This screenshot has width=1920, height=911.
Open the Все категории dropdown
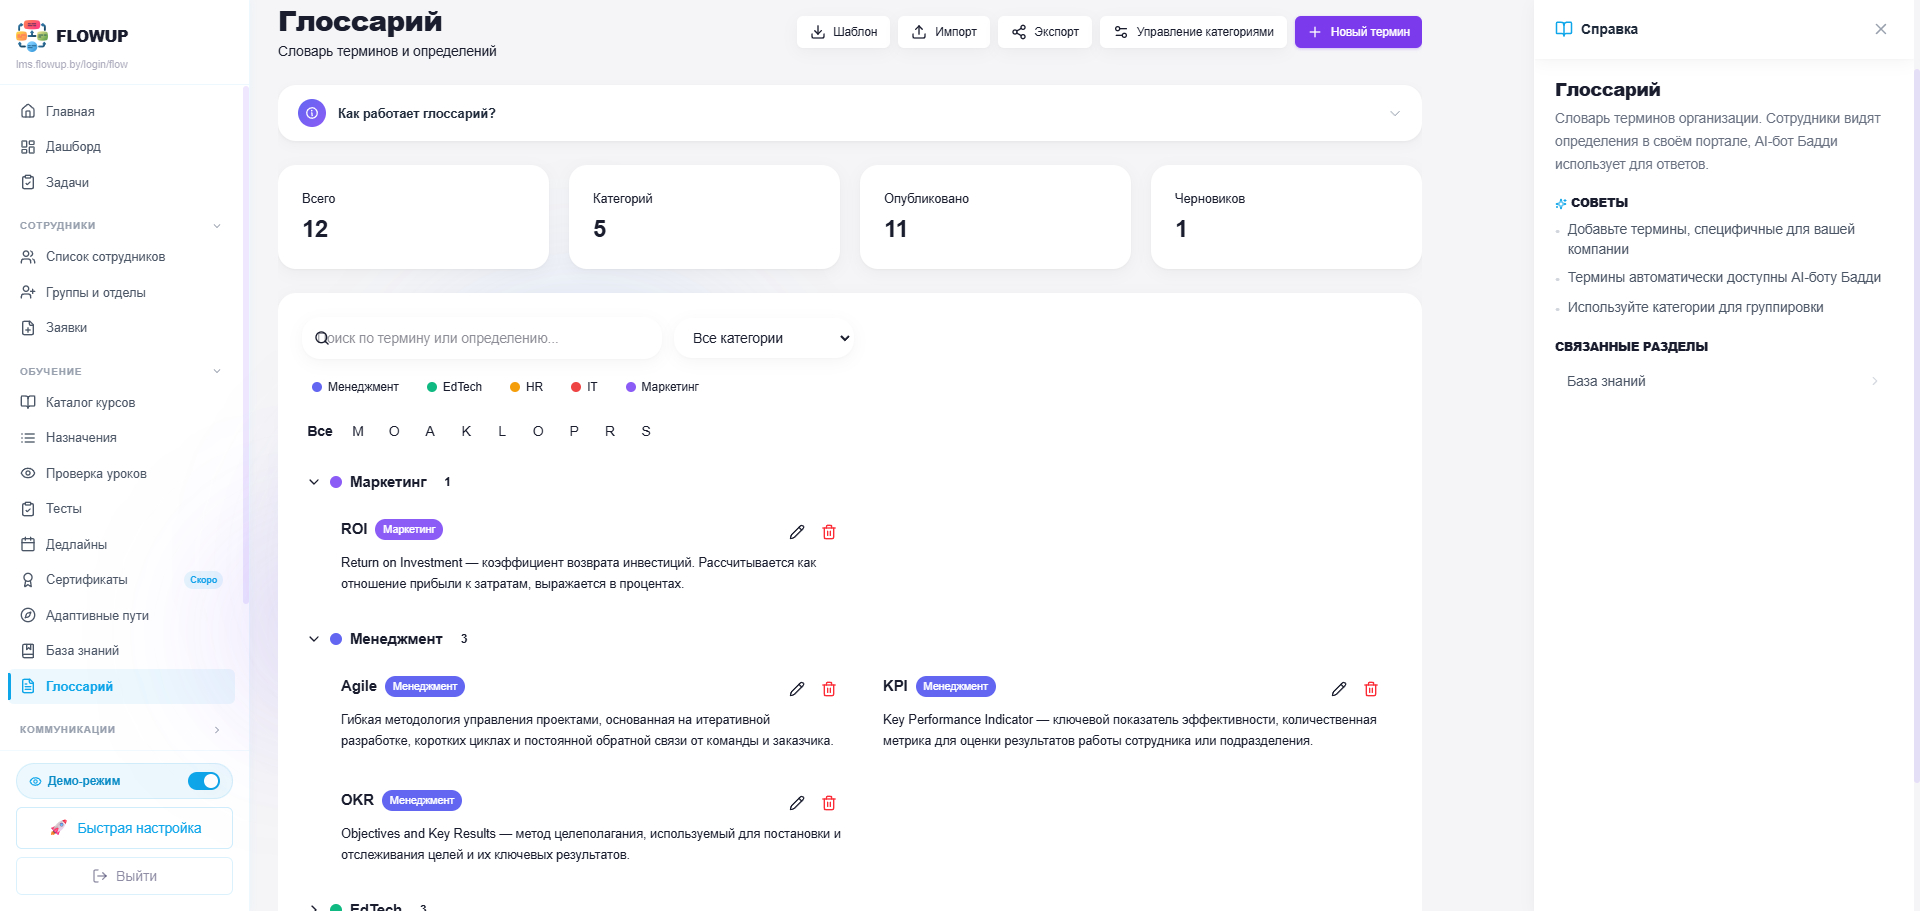pos(765,338)
